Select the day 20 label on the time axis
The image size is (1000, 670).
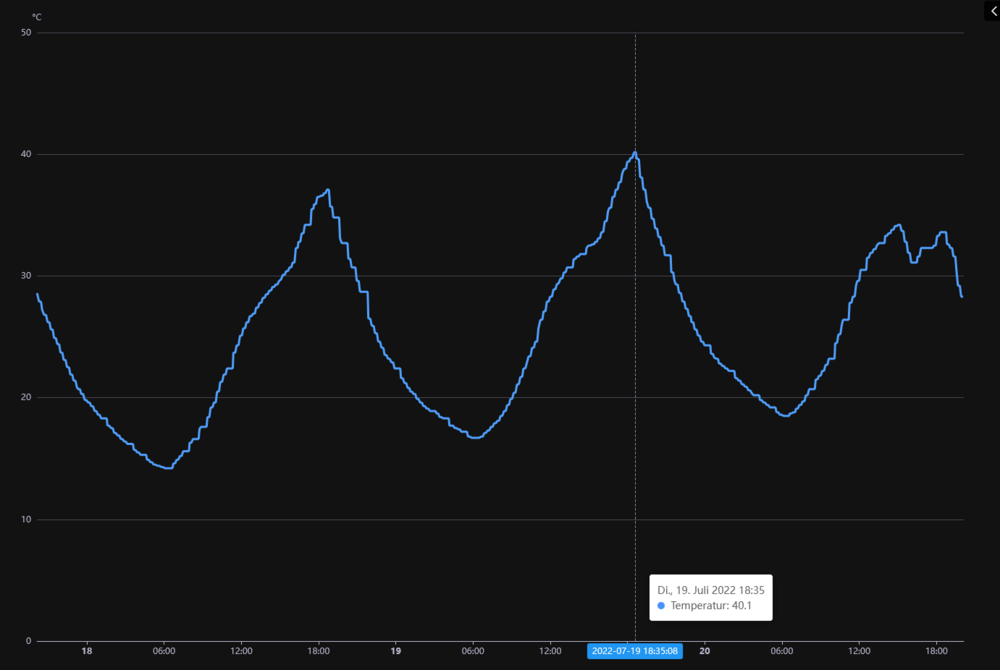pyautogui.click(x=705, y=650)
